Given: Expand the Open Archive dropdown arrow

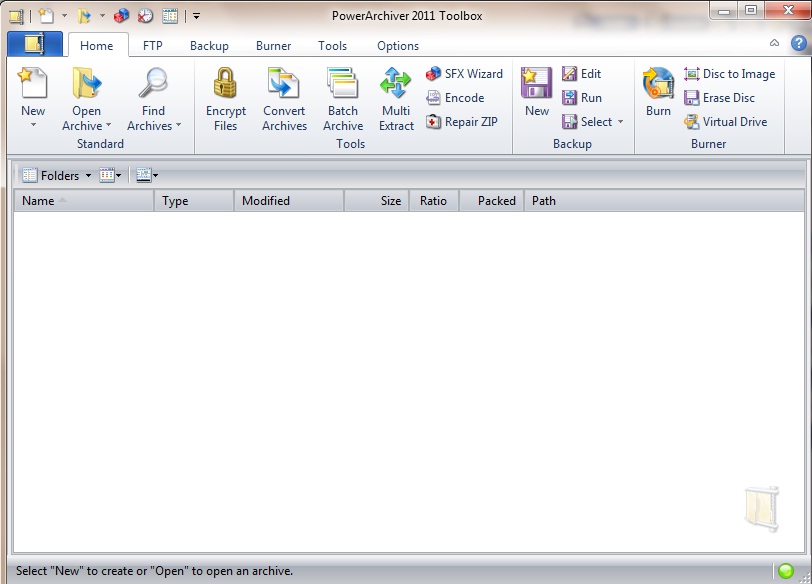Looking at the screenshot, I should (x=108, y=125).
